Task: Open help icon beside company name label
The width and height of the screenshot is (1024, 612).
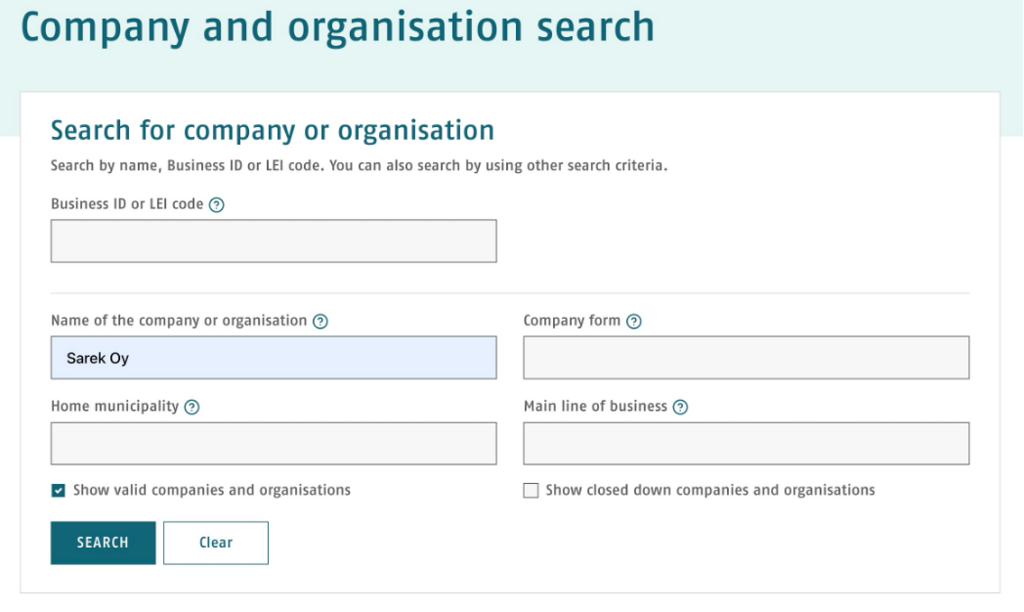Action: coord(320,321)
